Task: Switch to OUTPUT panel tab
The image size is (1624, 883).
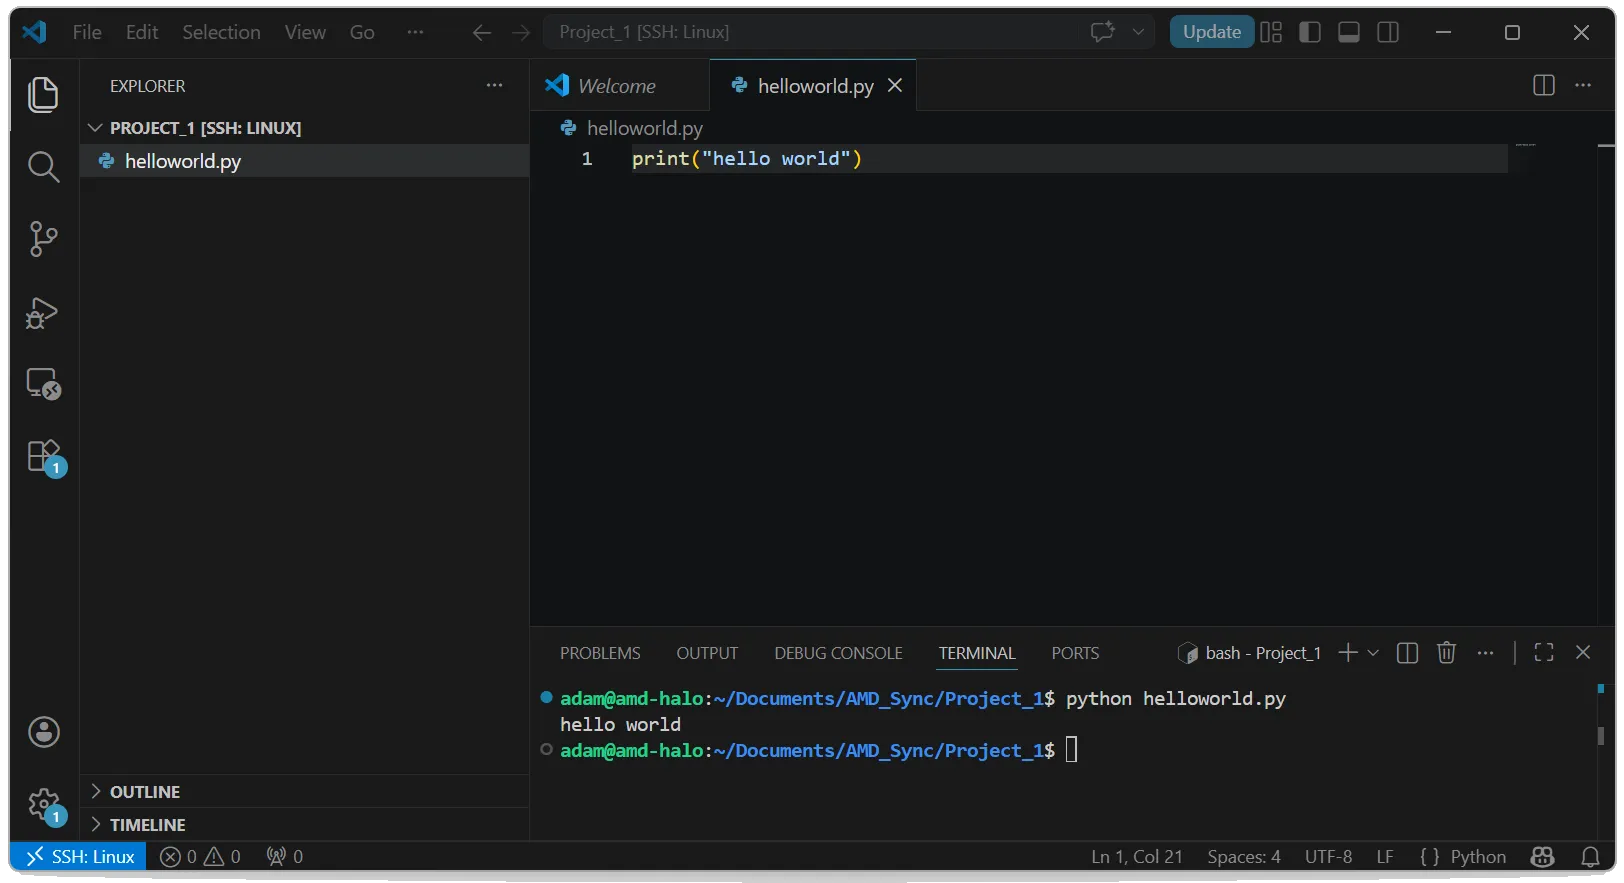Action: 707,653
